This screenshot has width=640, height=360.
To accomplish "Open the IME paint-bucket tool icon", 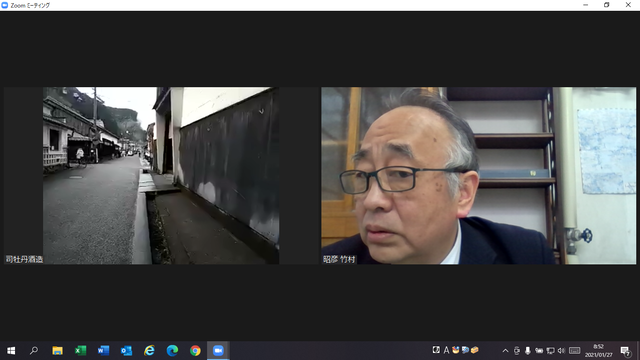I will pos(456,350).
